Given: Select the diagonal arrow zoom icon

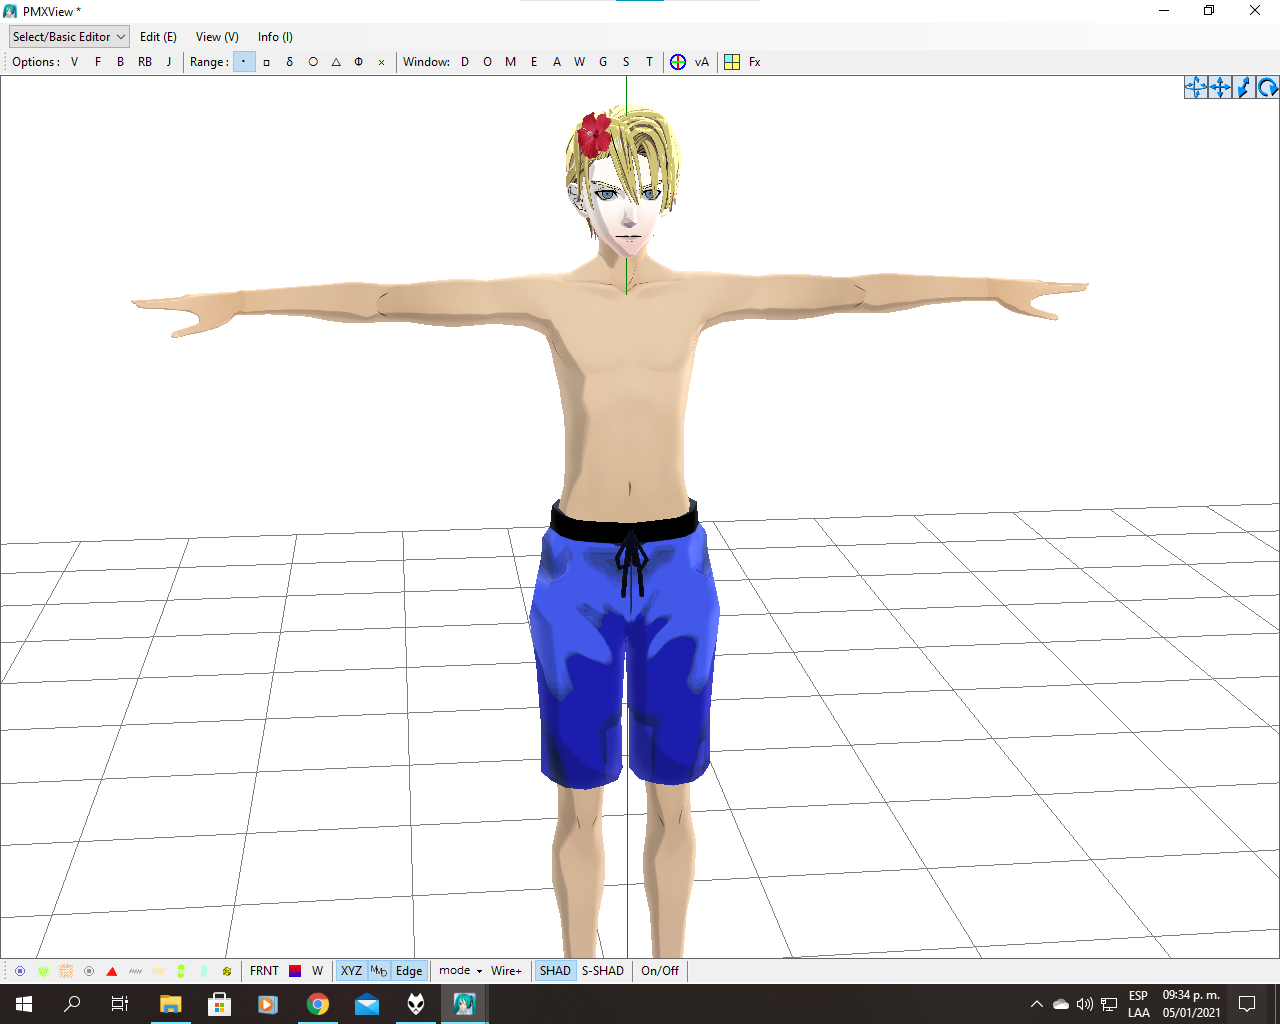Looking at the screenshot, I should [x=1244, y=88].
